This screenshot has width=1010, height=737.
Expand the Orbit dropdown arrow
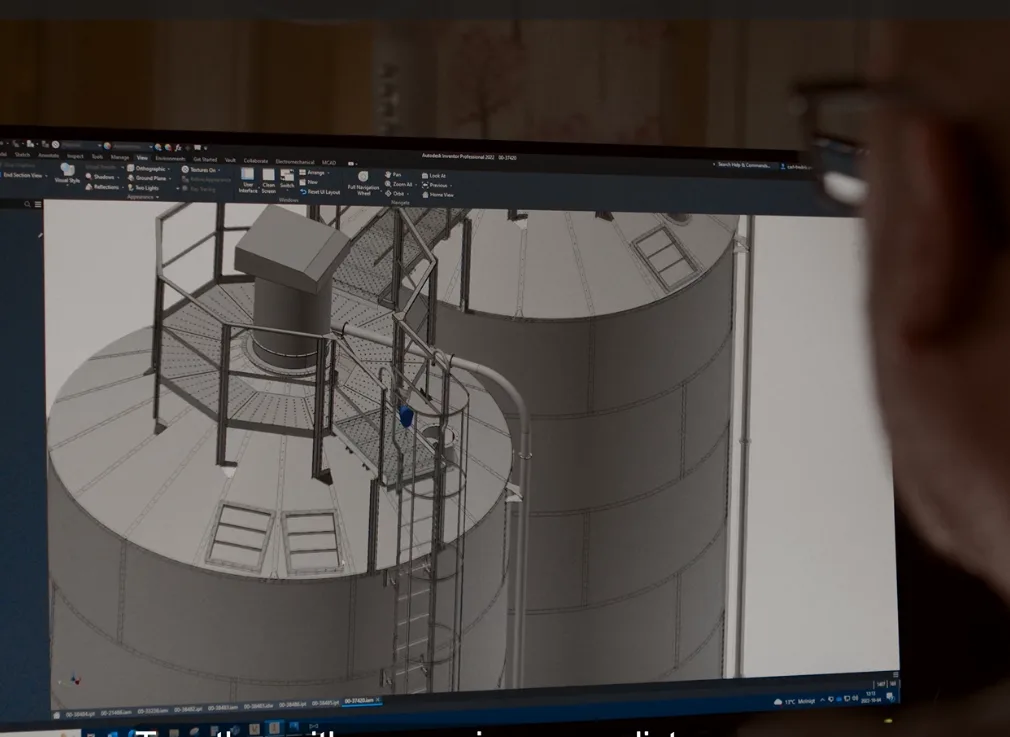408,195
